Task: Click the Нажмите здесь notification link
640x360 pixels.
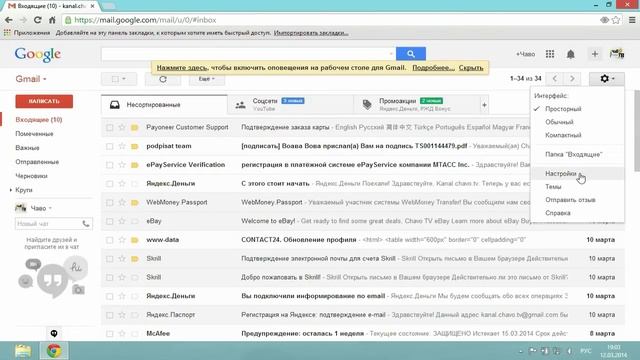Action: pos(182,68)
